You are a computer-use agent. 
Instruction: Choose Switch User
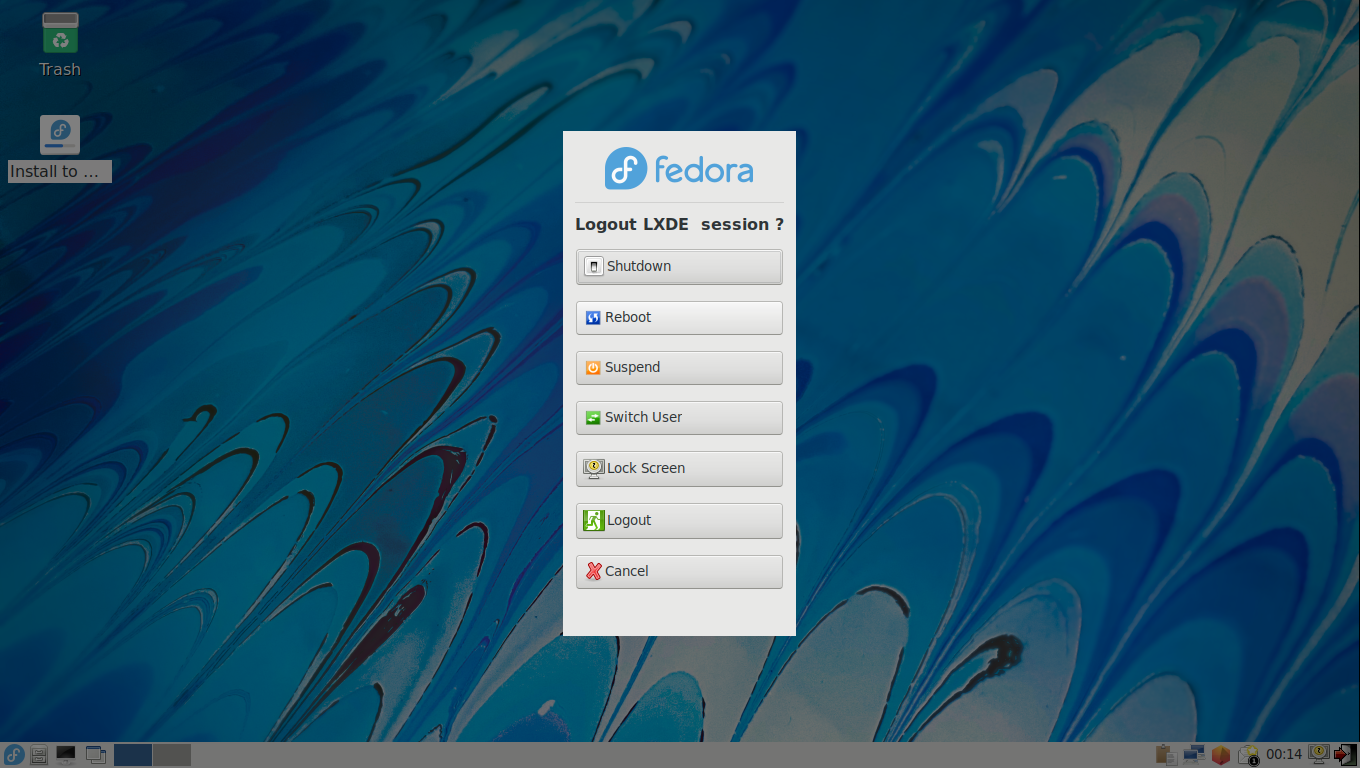click(x=679, y=418)
